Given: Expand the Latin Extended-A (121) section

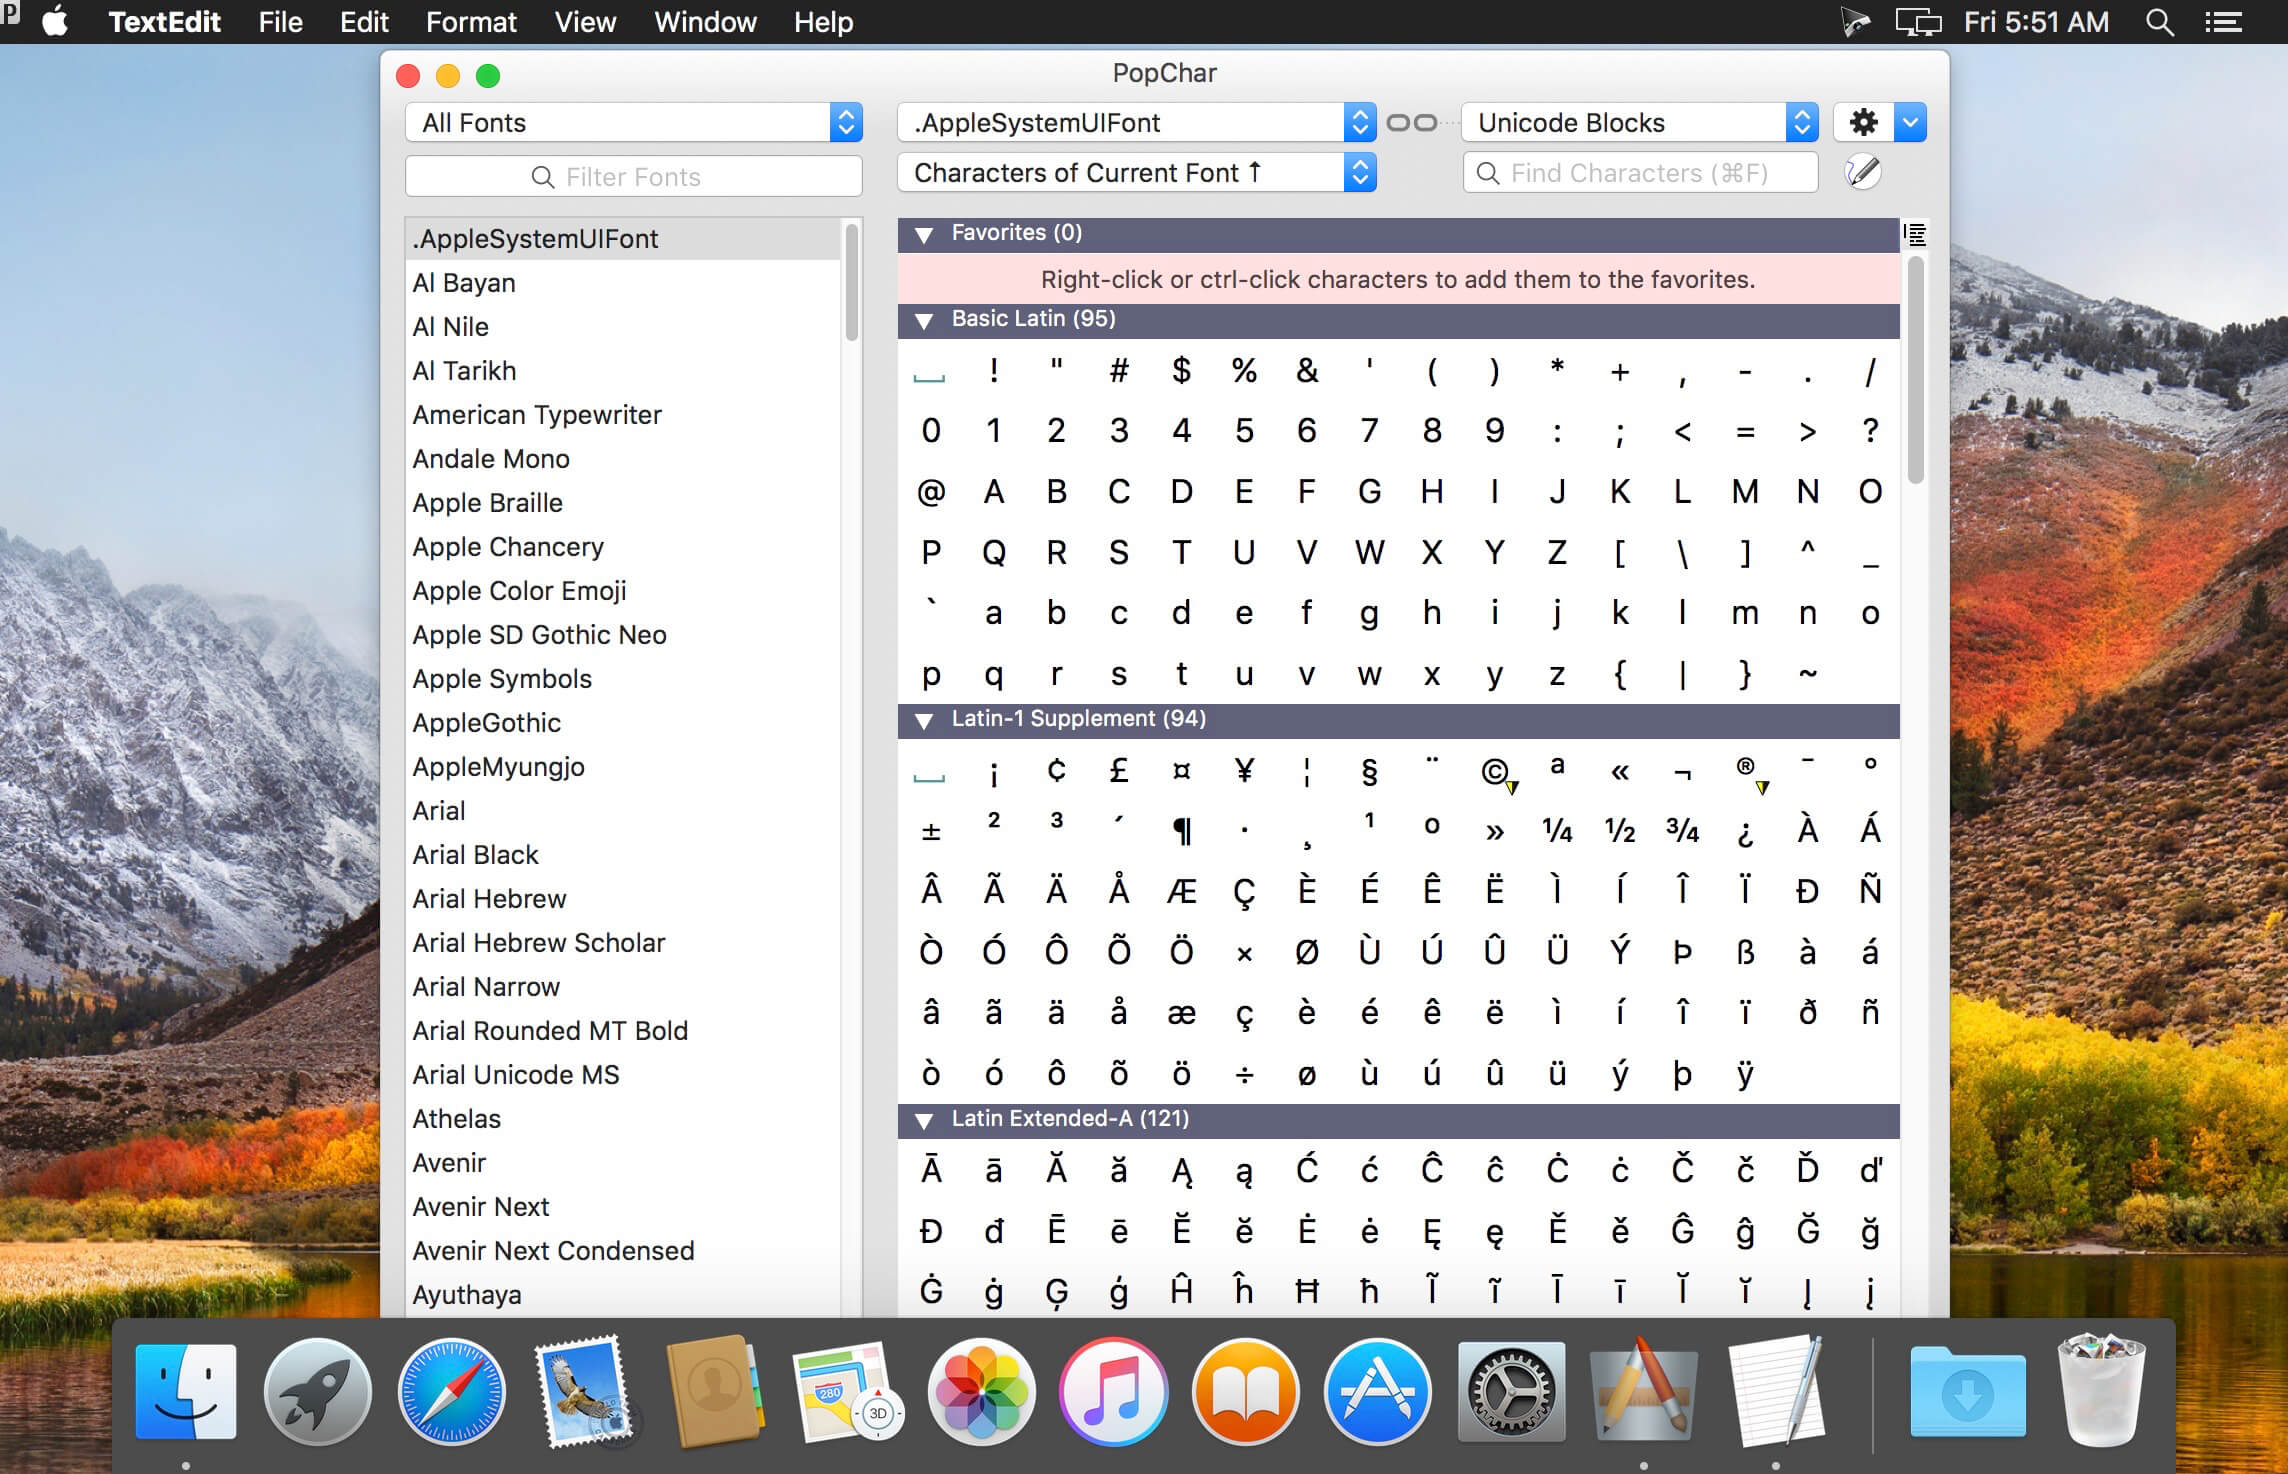Looking at the screenshot, I should tap(926, 1119).
